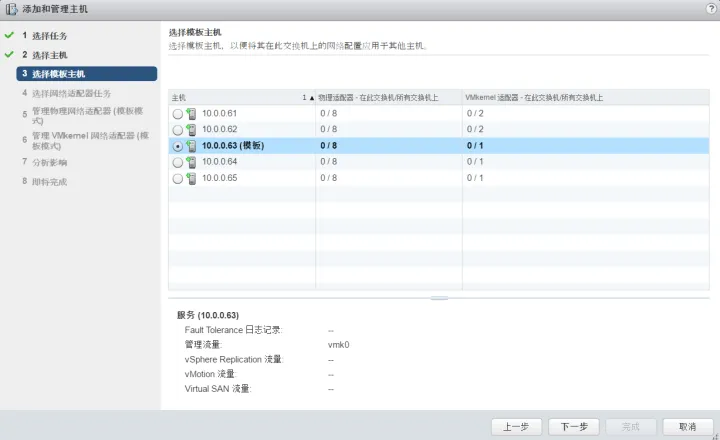Click host icon for 10.0.0.65
Viewport: 720px width, 440px height.
point(191,178)
